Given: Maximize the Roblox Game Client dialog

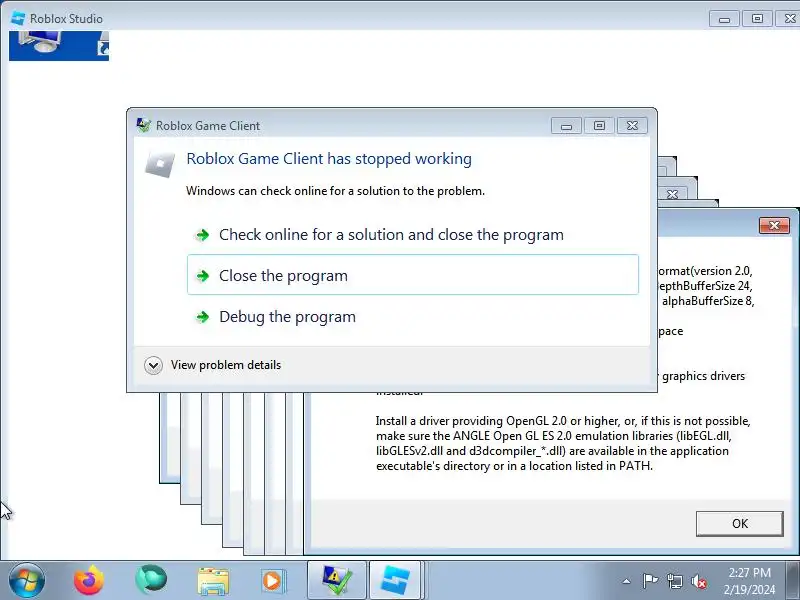Looking at the screenshot, I should (x=599, y=126).
